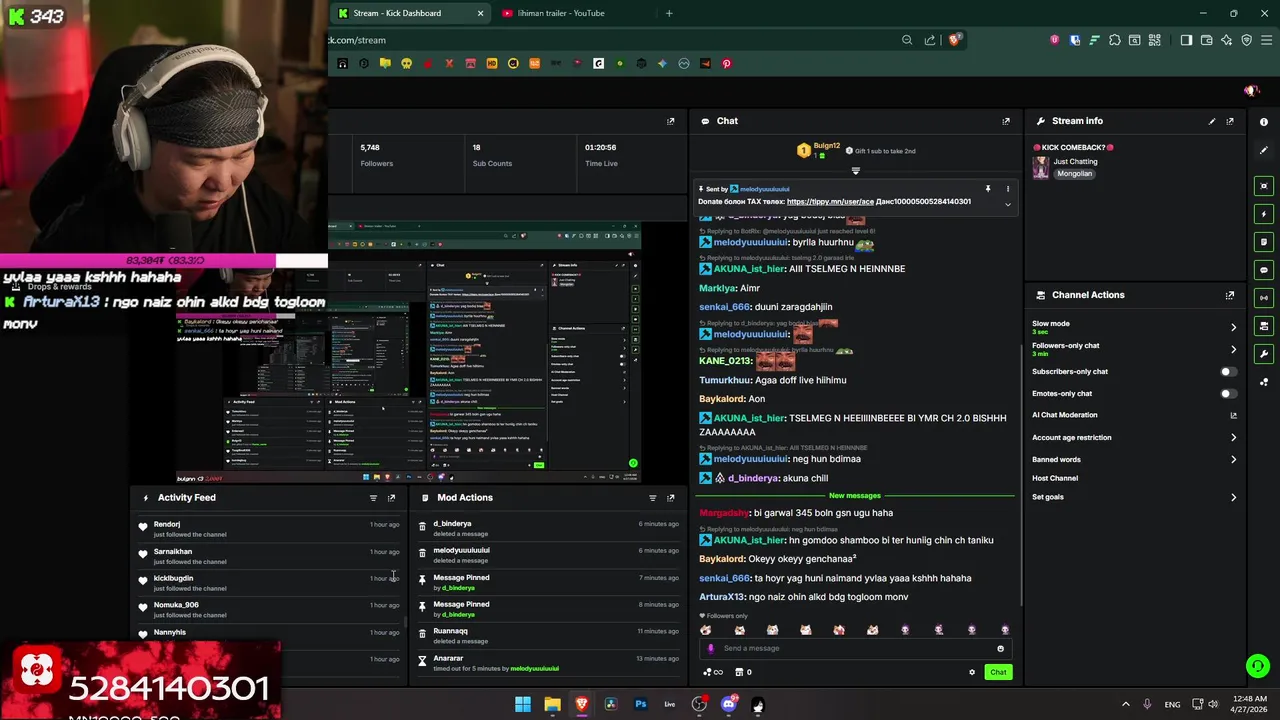
Task: Click Rendorj in Activity Feed
Action: tap(167, 524)
